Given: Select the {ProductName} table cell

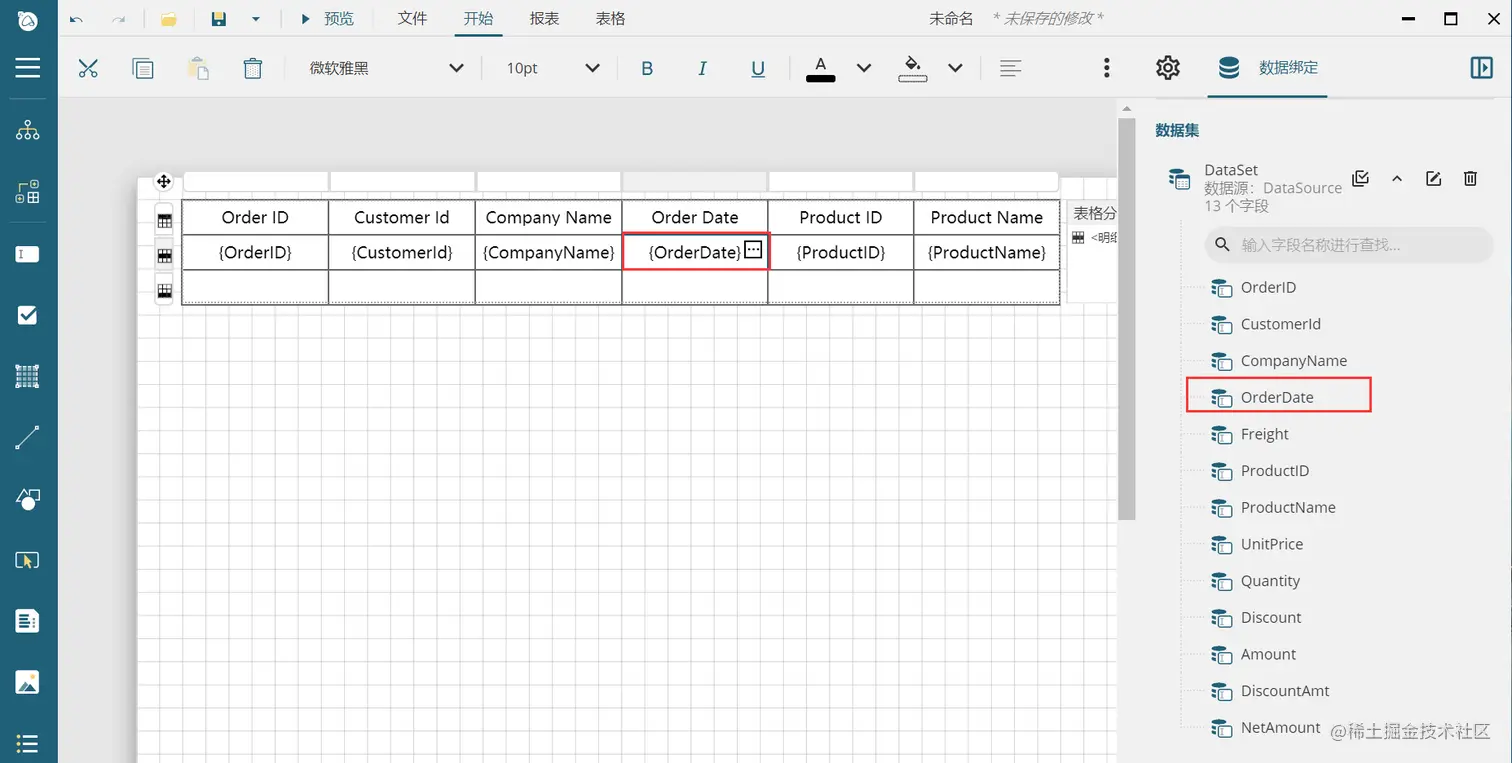Looking at the screenshot, I should tap(987, 252).
